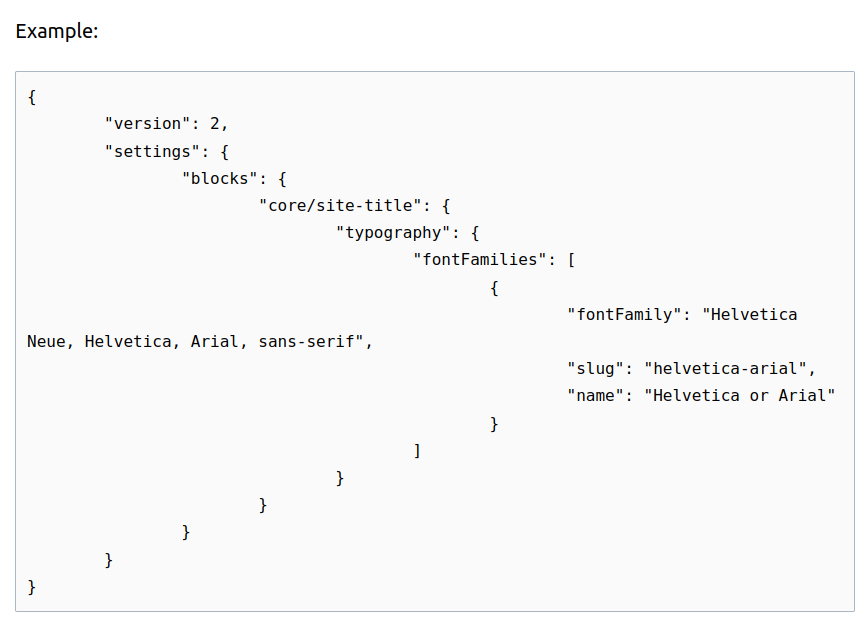Click the "fontFamilies" array key
866x626 pixels.
click(x=480, y=260)
